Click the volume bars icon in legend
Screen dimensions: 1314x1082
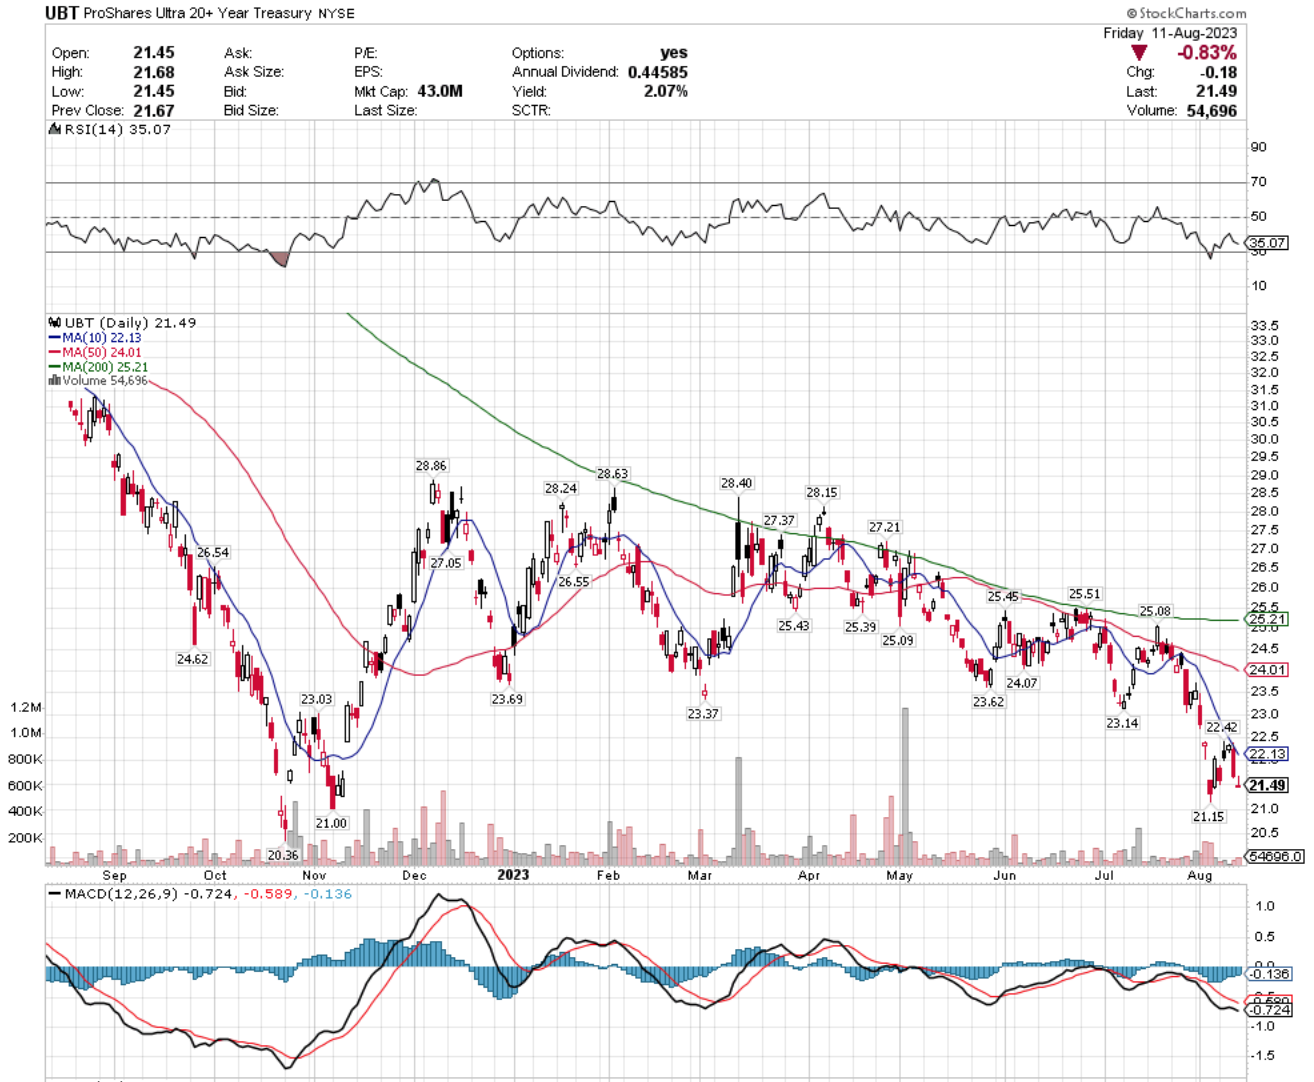pos(55,381)
